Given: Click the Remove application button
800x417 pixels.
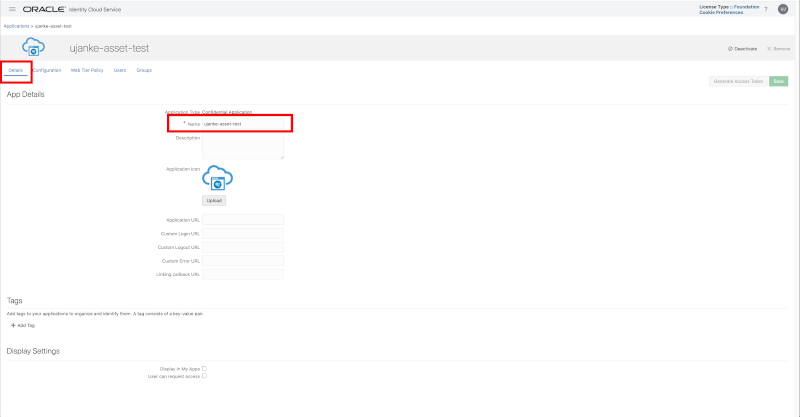Looking at the screenshot, I should 778,48.
